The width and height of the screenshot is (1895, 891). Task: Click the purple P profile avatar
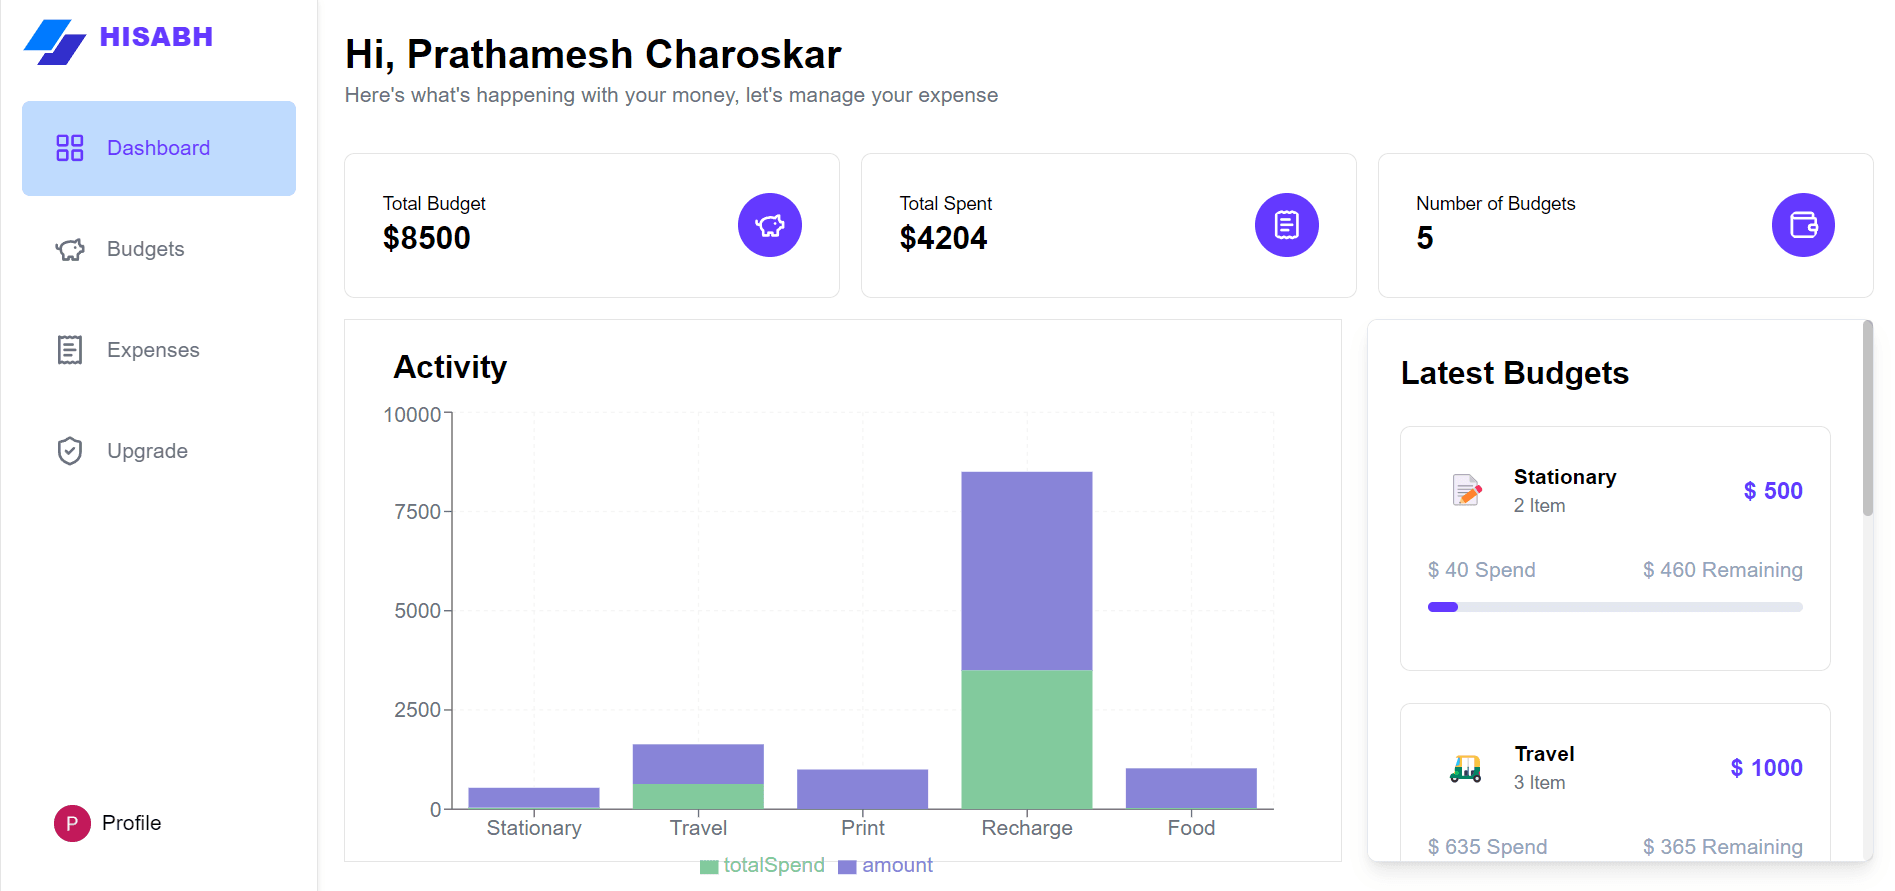coord(72,823)
